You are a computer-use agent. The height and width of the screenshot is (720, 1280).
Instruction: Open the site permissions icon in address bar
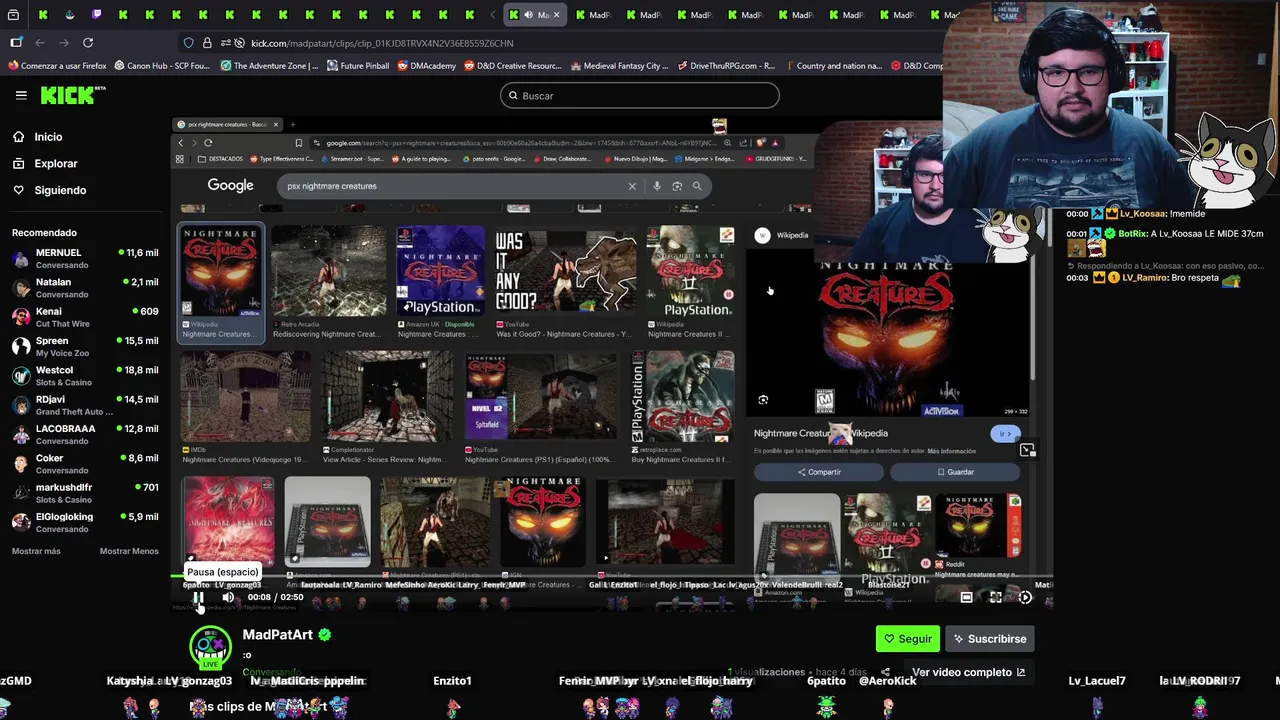tap(226, 43)
